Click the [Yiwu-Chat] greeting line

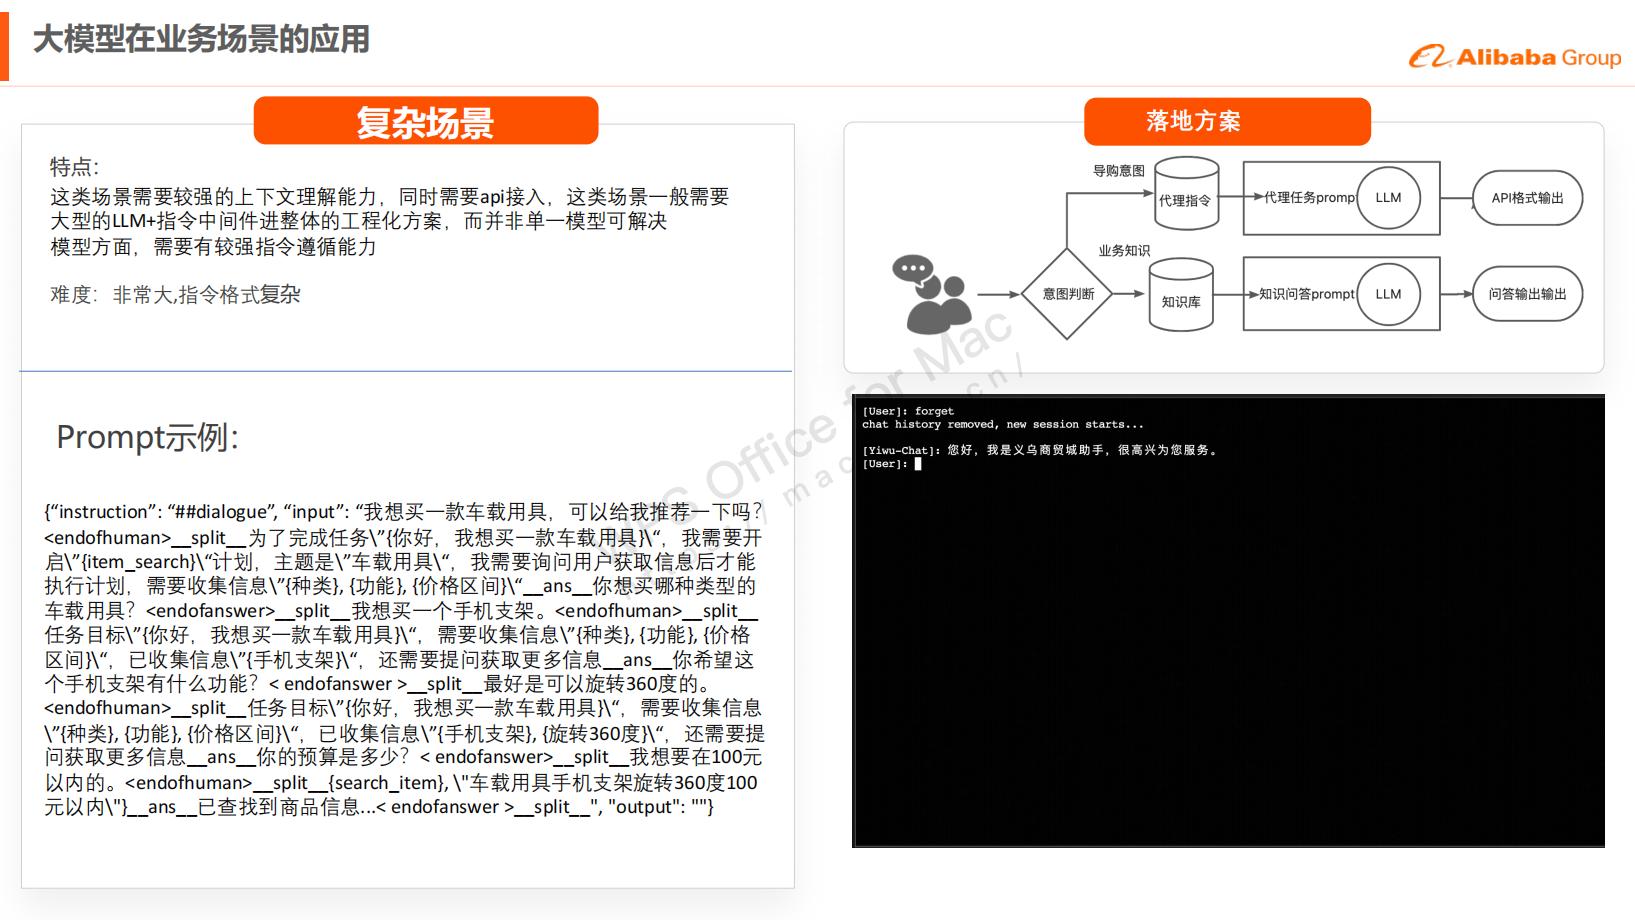click(1041, 450)
